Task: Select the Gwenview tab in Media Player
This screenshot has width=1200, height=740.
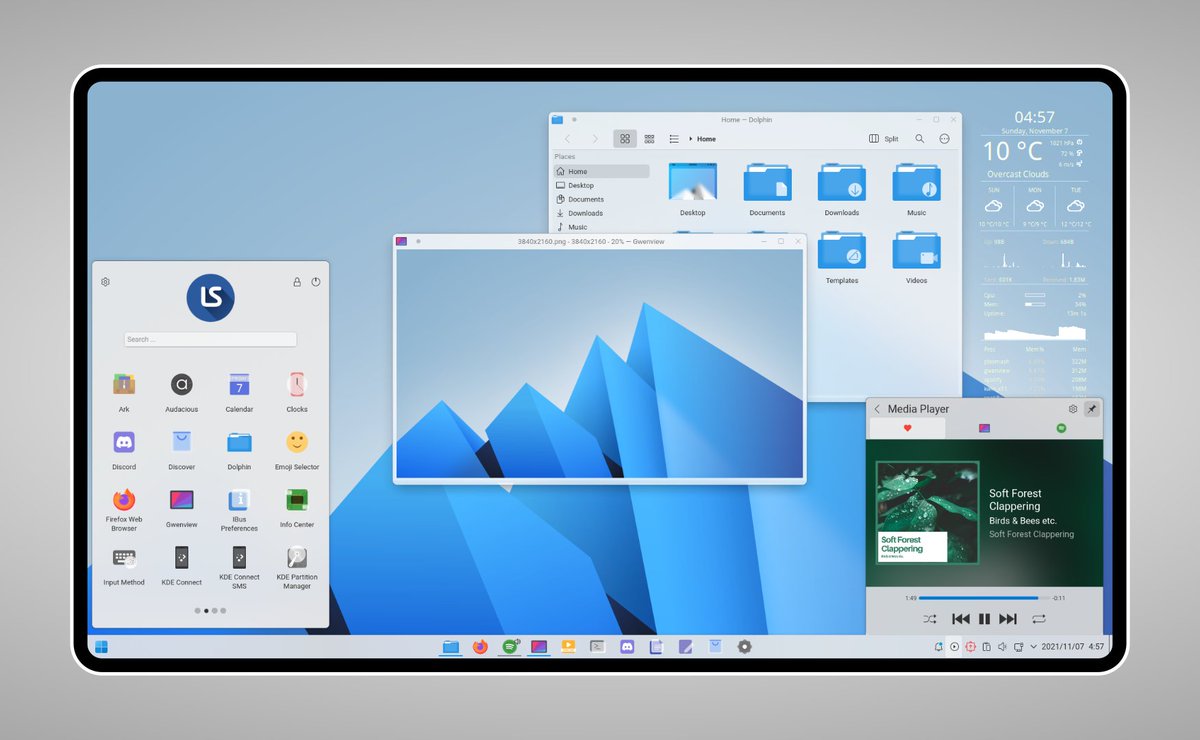Action: (x=984, y=428)
